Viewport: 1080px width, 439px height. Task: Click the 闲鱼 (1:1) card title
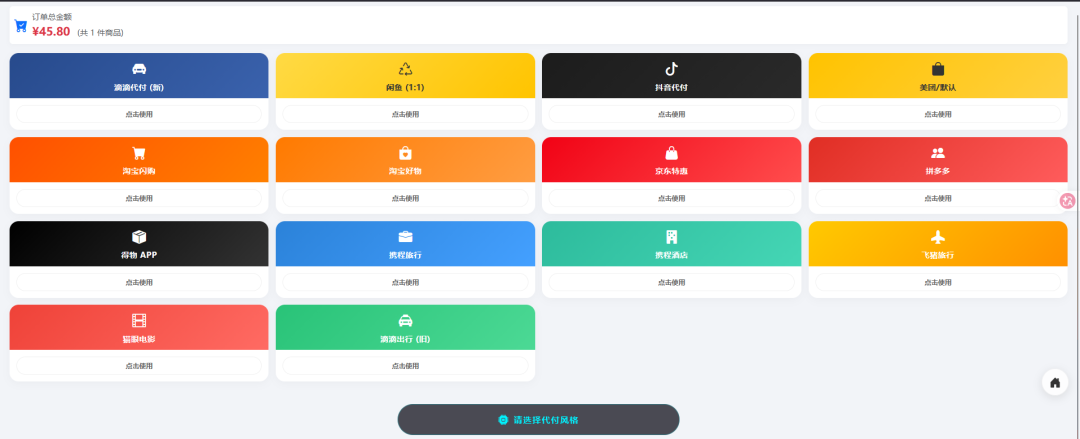(x=405, y=88)
